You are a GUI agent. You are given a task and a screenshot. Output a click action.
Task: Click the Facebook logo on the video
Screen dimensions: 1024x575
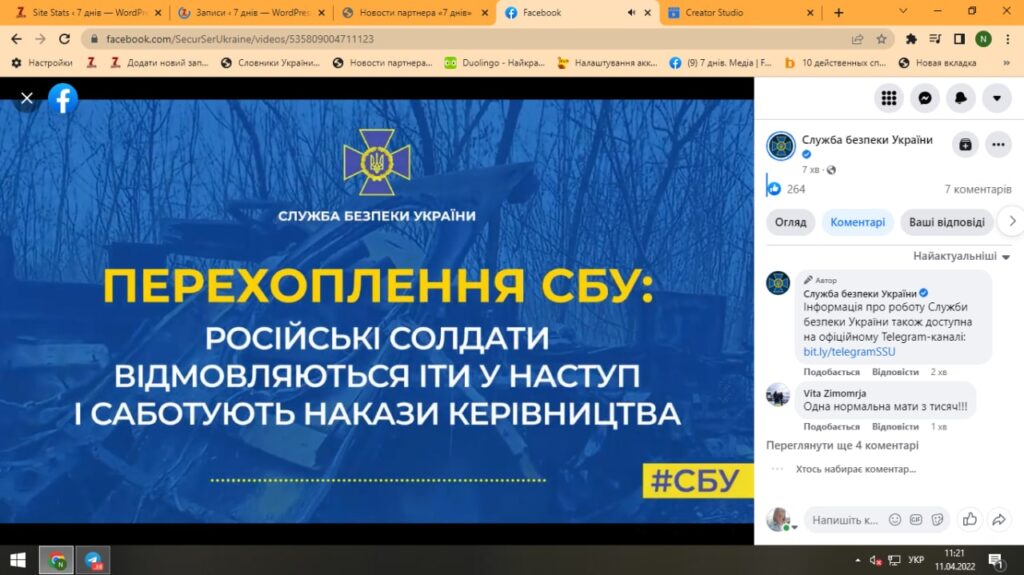(x=63, y=98)
